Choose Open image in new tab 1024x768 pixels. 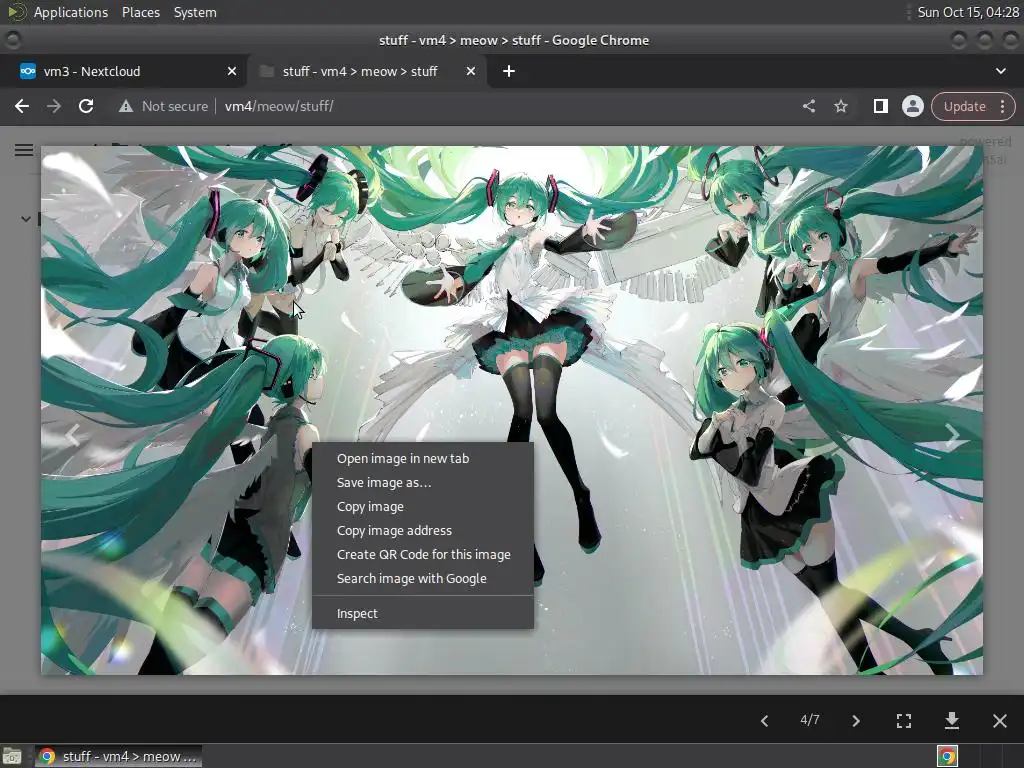(x=423, y=458)
